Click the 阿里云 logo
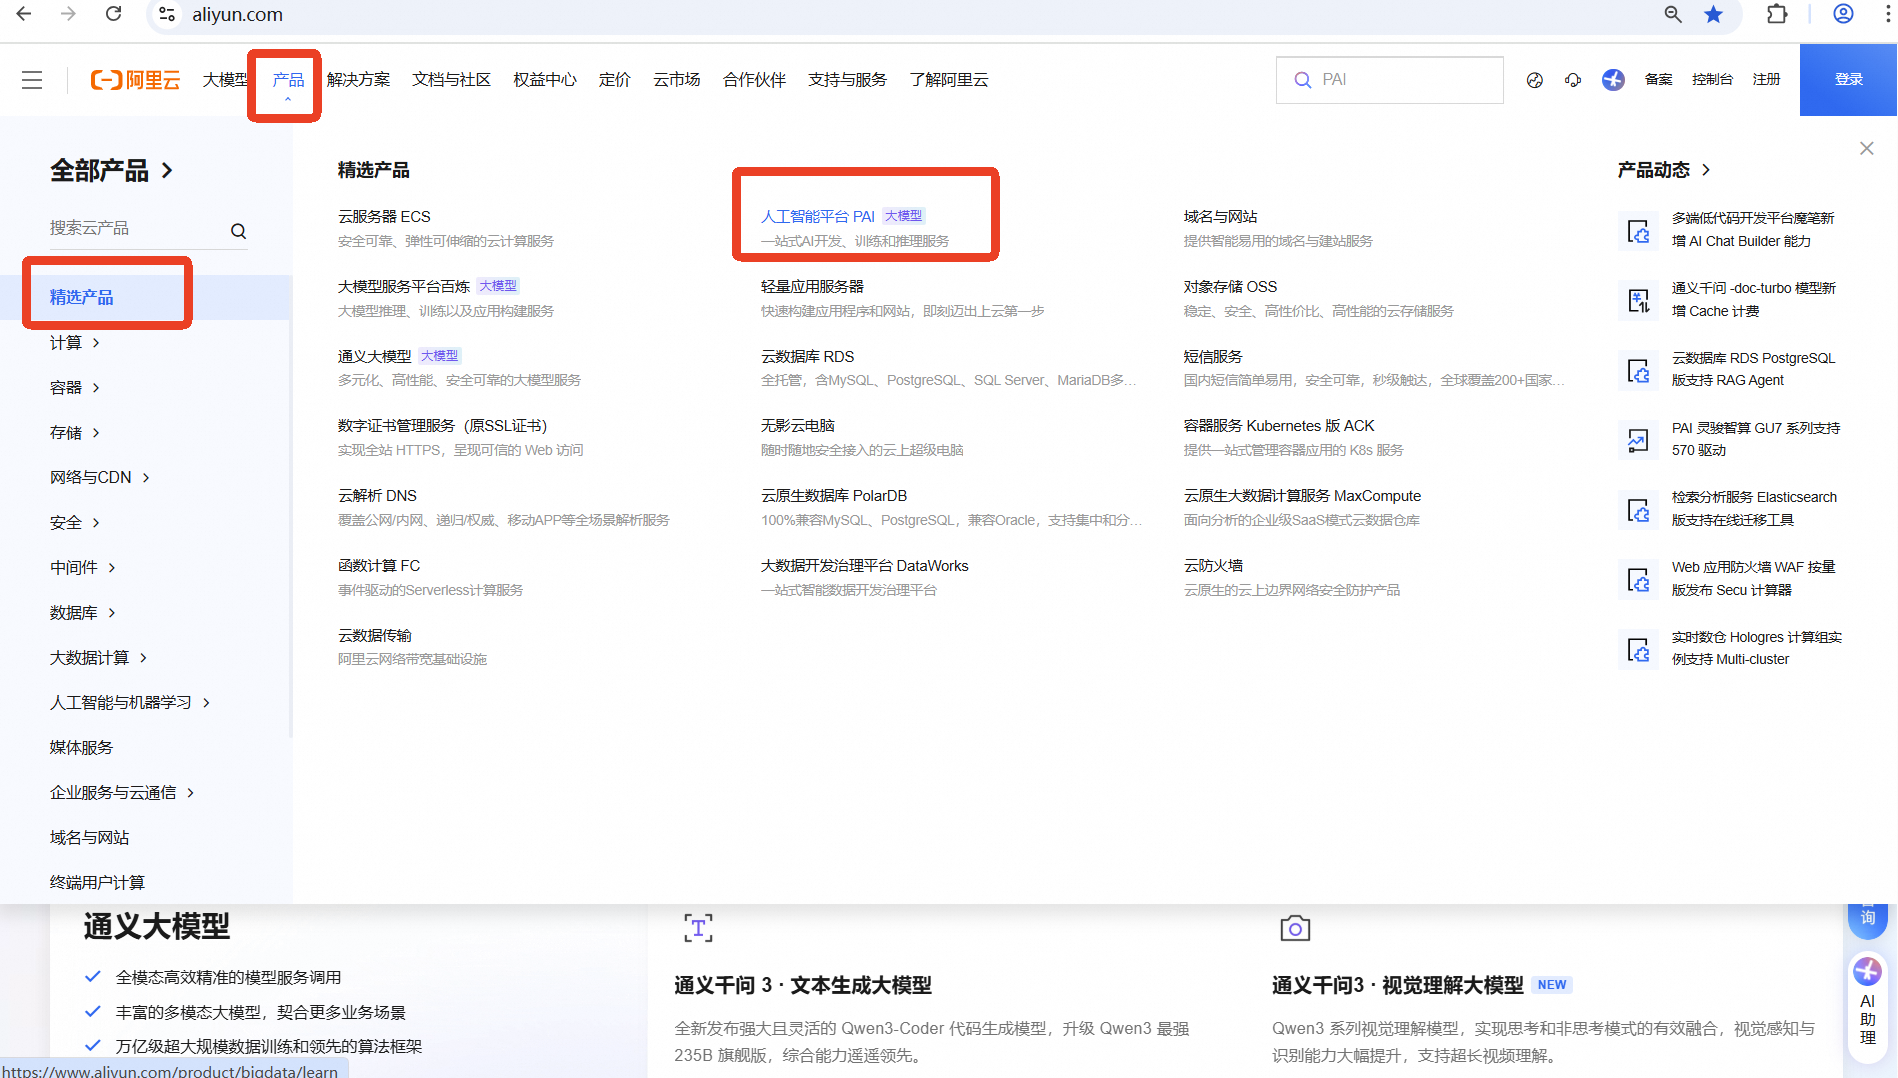Screen dimensions: 1898x1078 (x=135, y=80)
